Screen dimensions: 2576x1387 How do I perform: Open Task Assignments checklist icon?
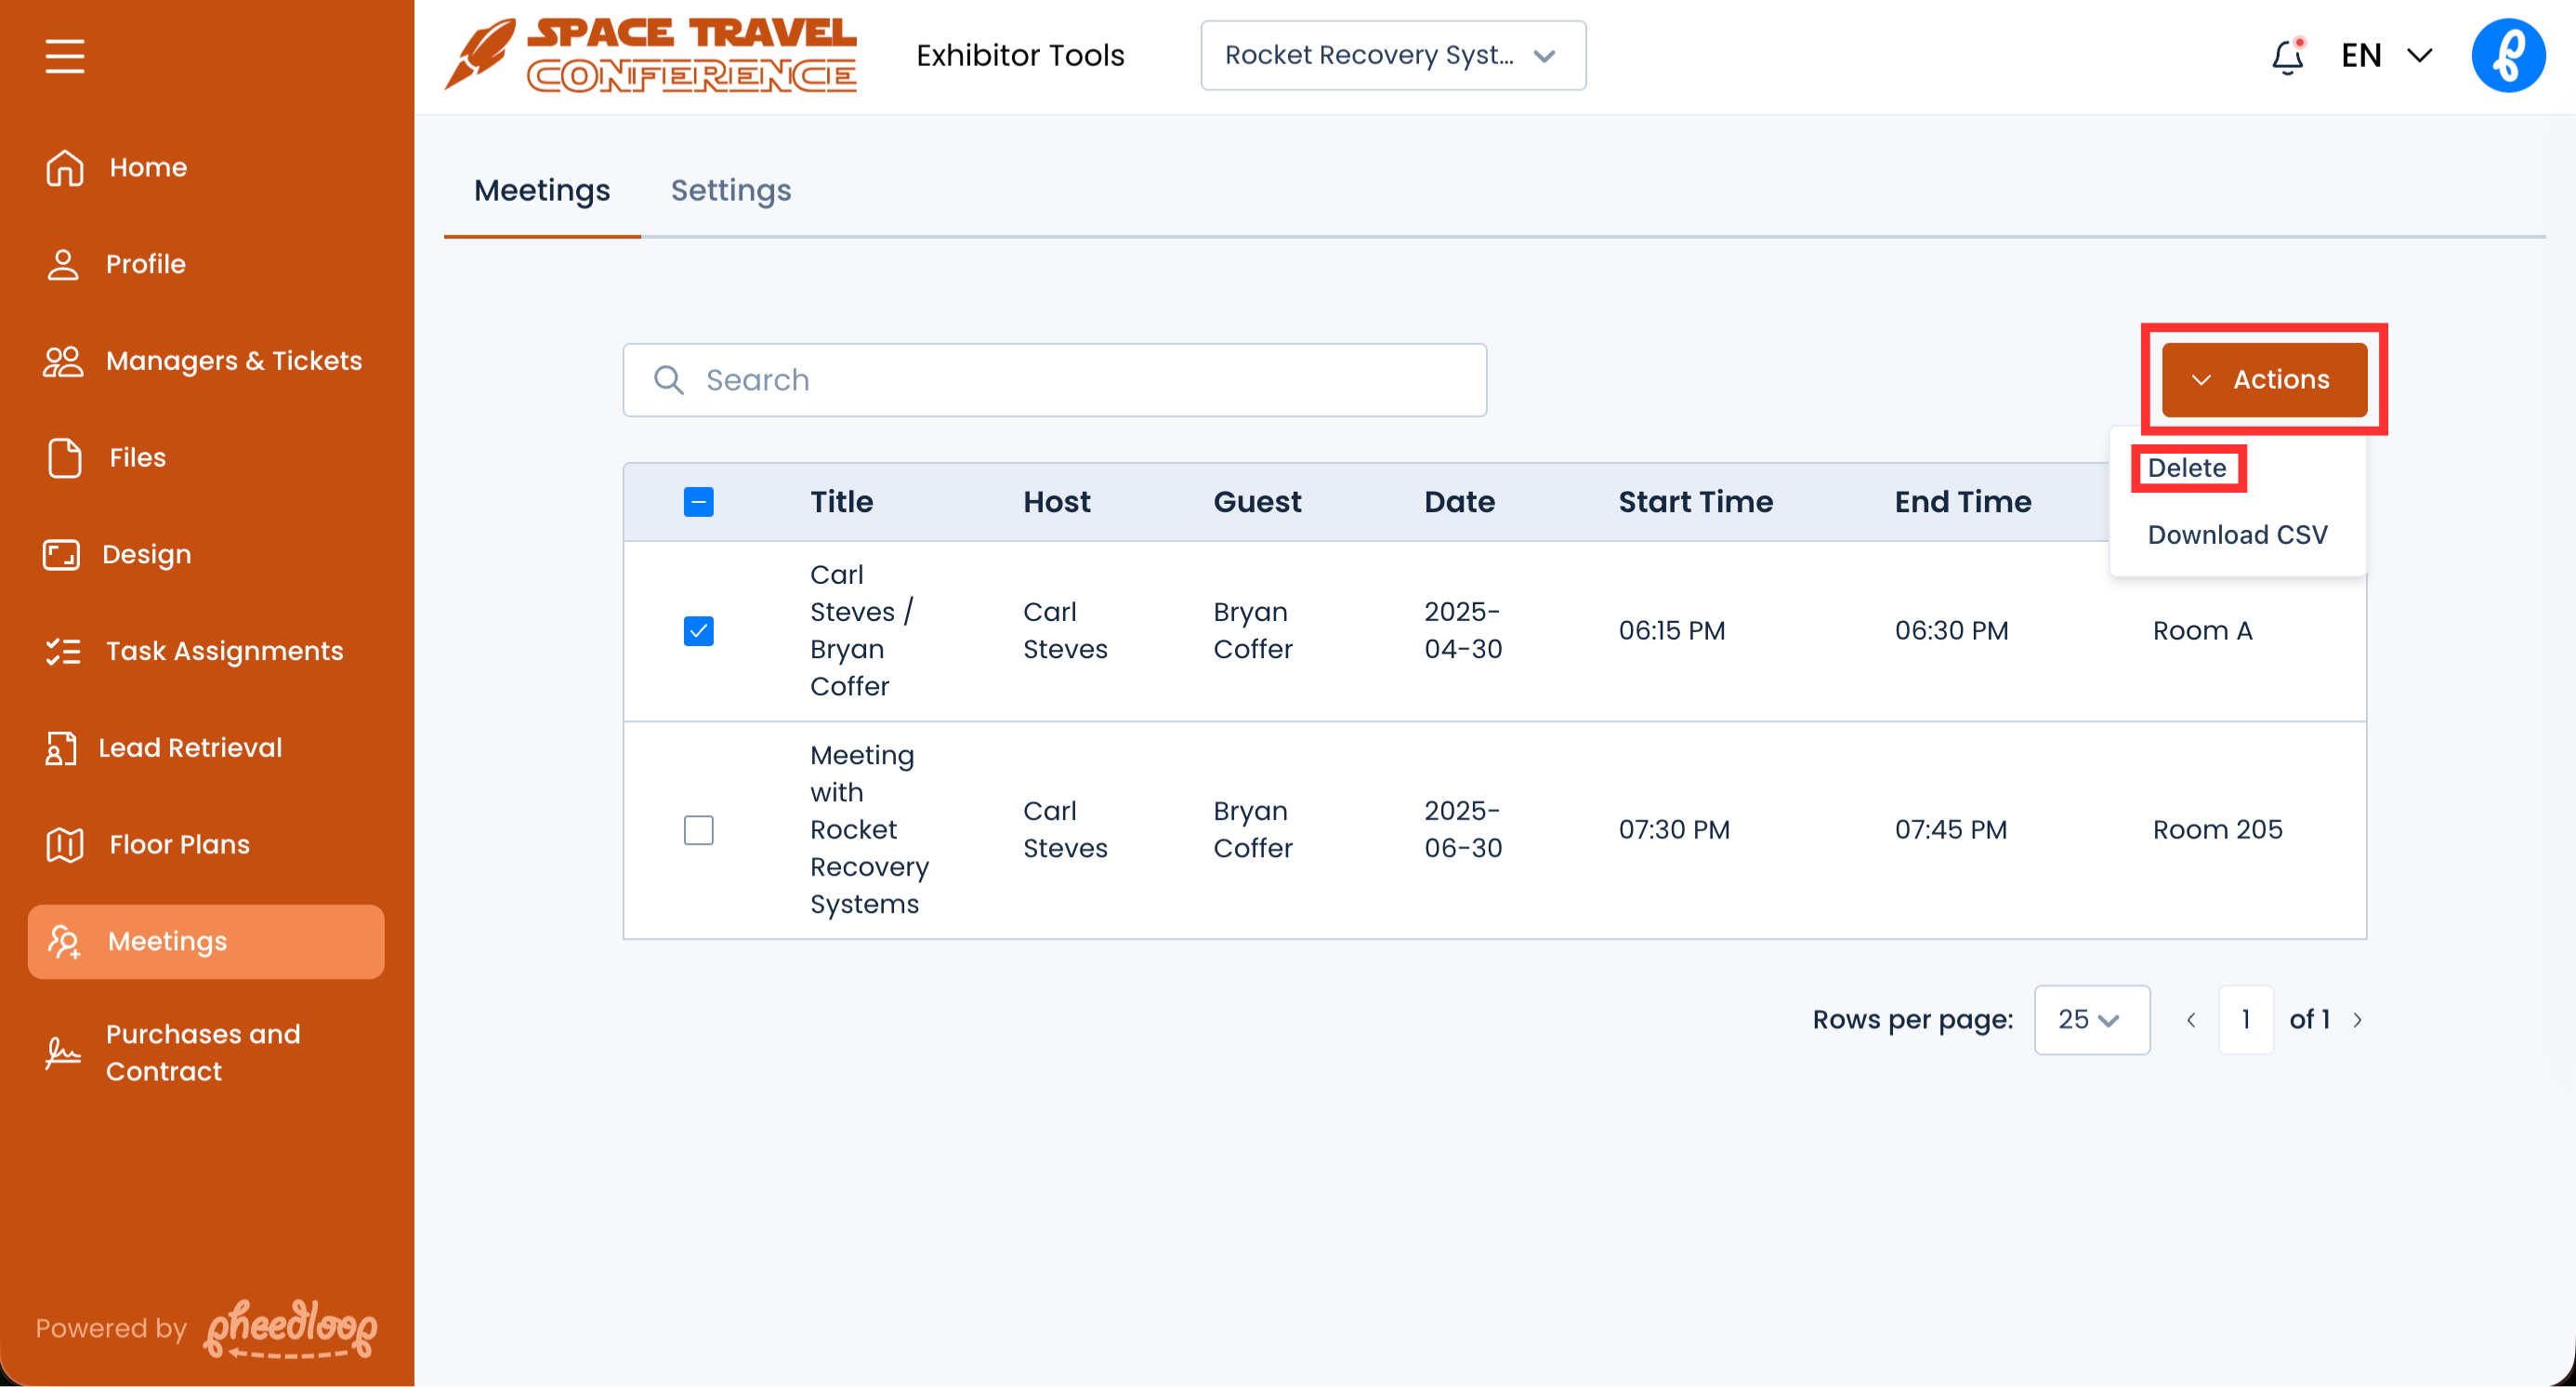tap(63, 652)
